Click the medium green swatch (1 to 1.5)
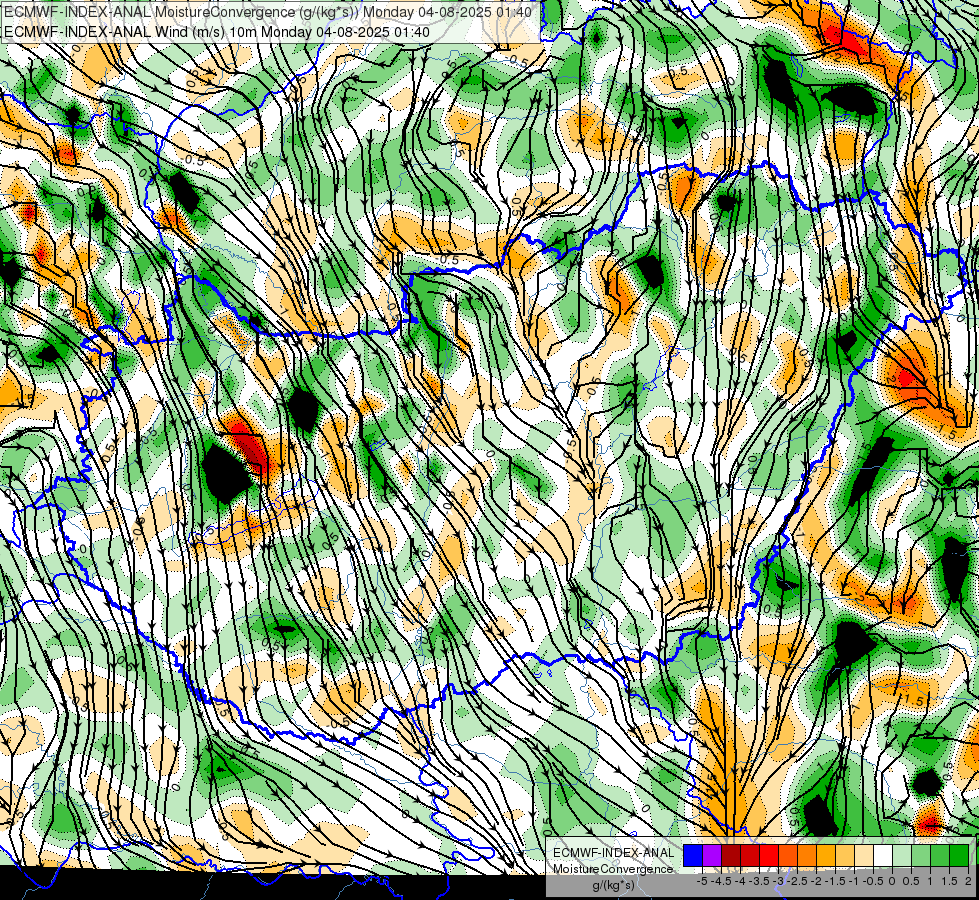This screenshot has width=979, height=900. pos(940,856)
